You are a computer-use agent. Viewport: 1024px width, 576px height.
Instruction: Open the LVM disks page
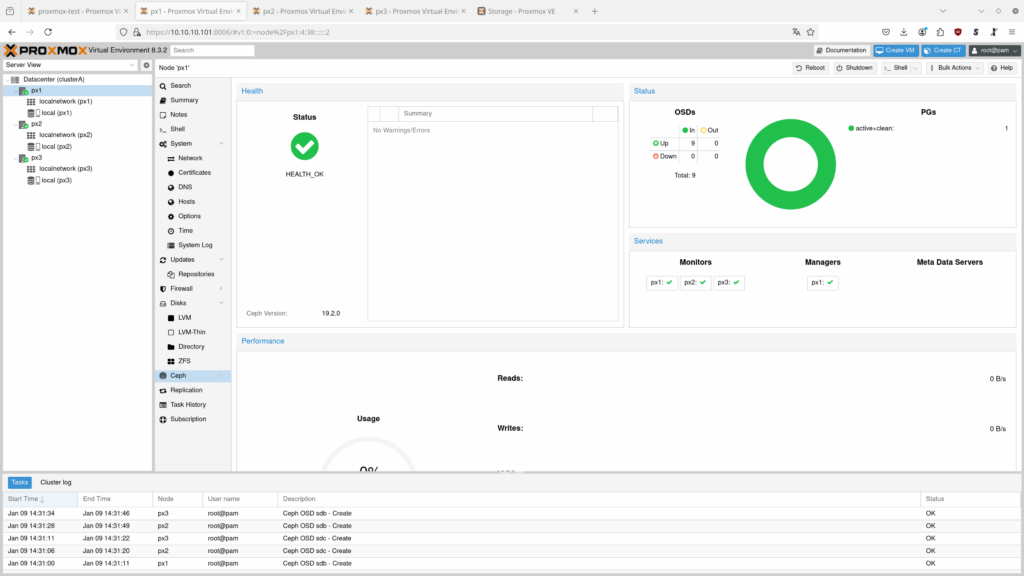[x=184, y=317]
